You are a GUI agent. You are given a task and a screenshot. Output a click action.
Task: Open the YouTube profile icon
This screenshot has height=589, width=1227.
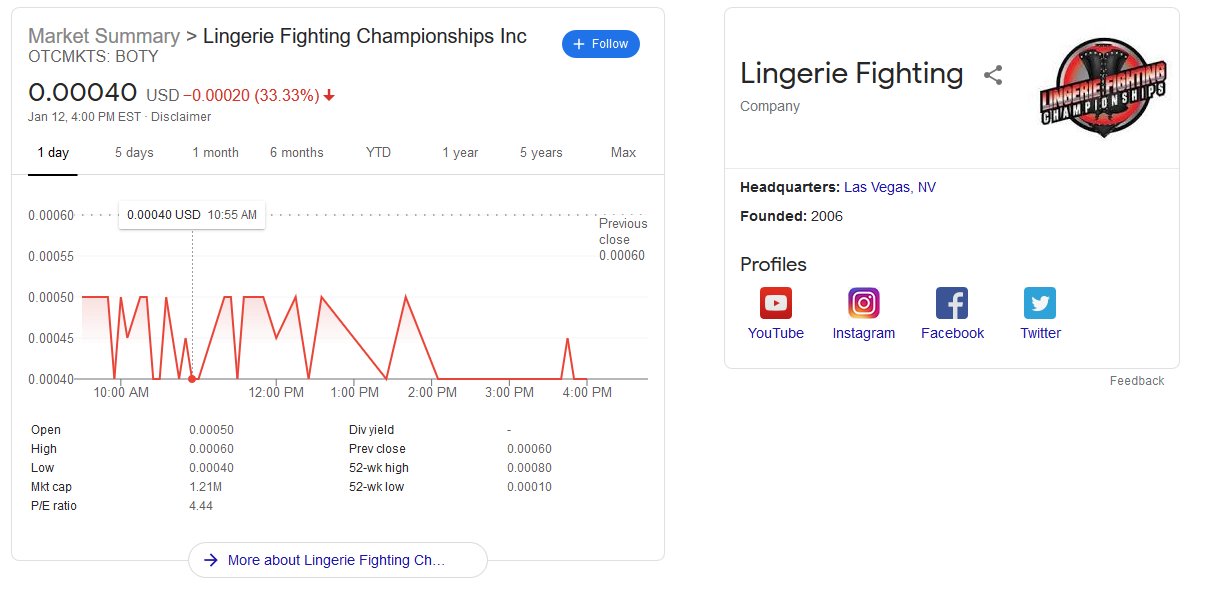coord(776,303)
